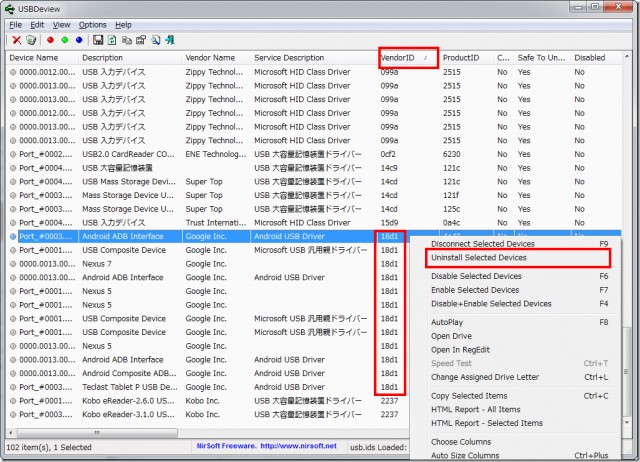Click the recycle bin uninstall toolbar icon
This screenshot has height=462, width=640.
click(31, 40)
